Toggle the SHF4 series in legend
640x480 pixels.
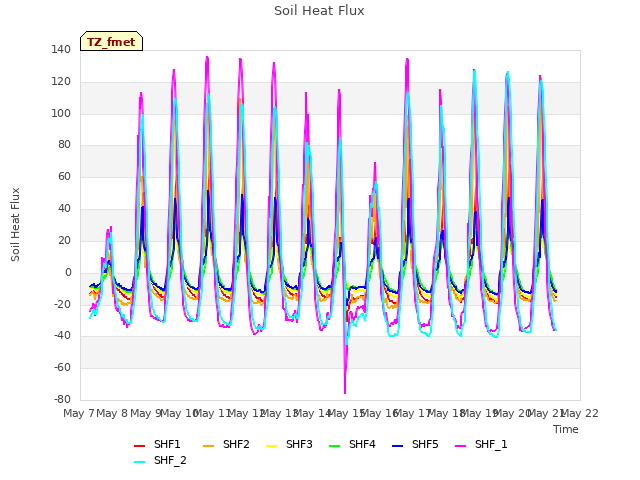(352, 444)
